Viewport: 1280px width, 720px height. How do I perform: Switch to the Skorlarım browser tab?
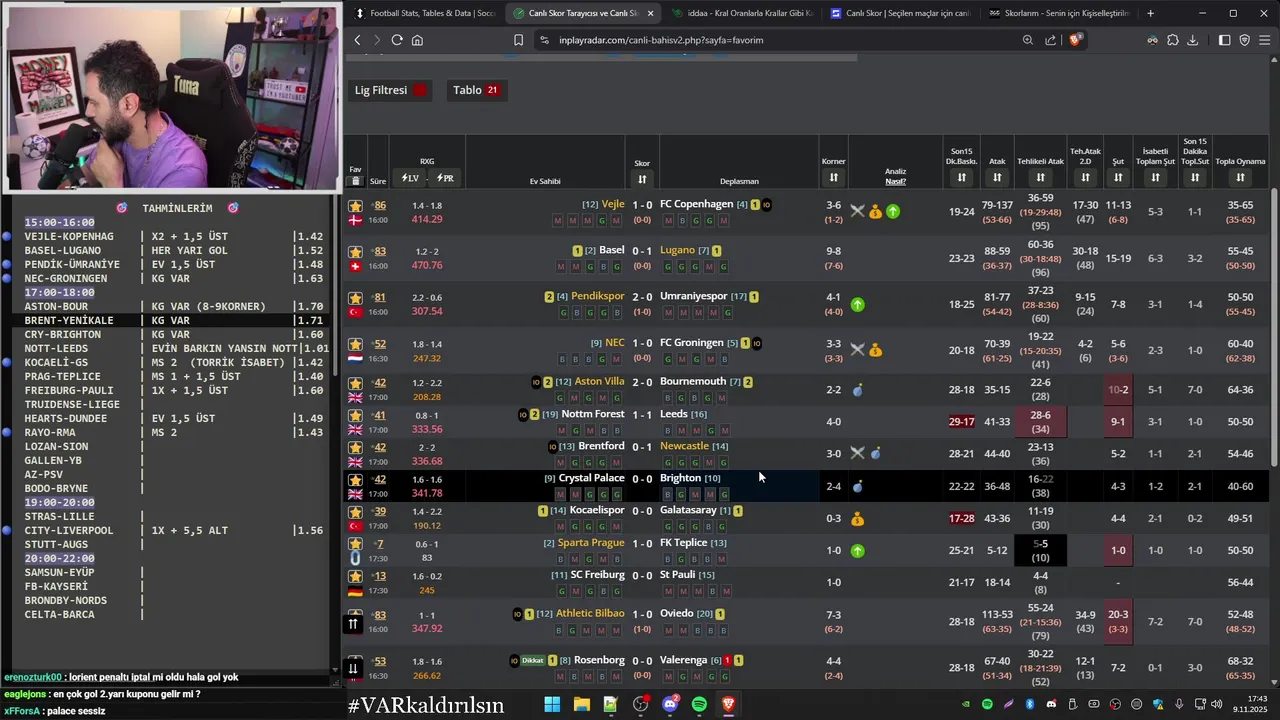click(1058, 13)
